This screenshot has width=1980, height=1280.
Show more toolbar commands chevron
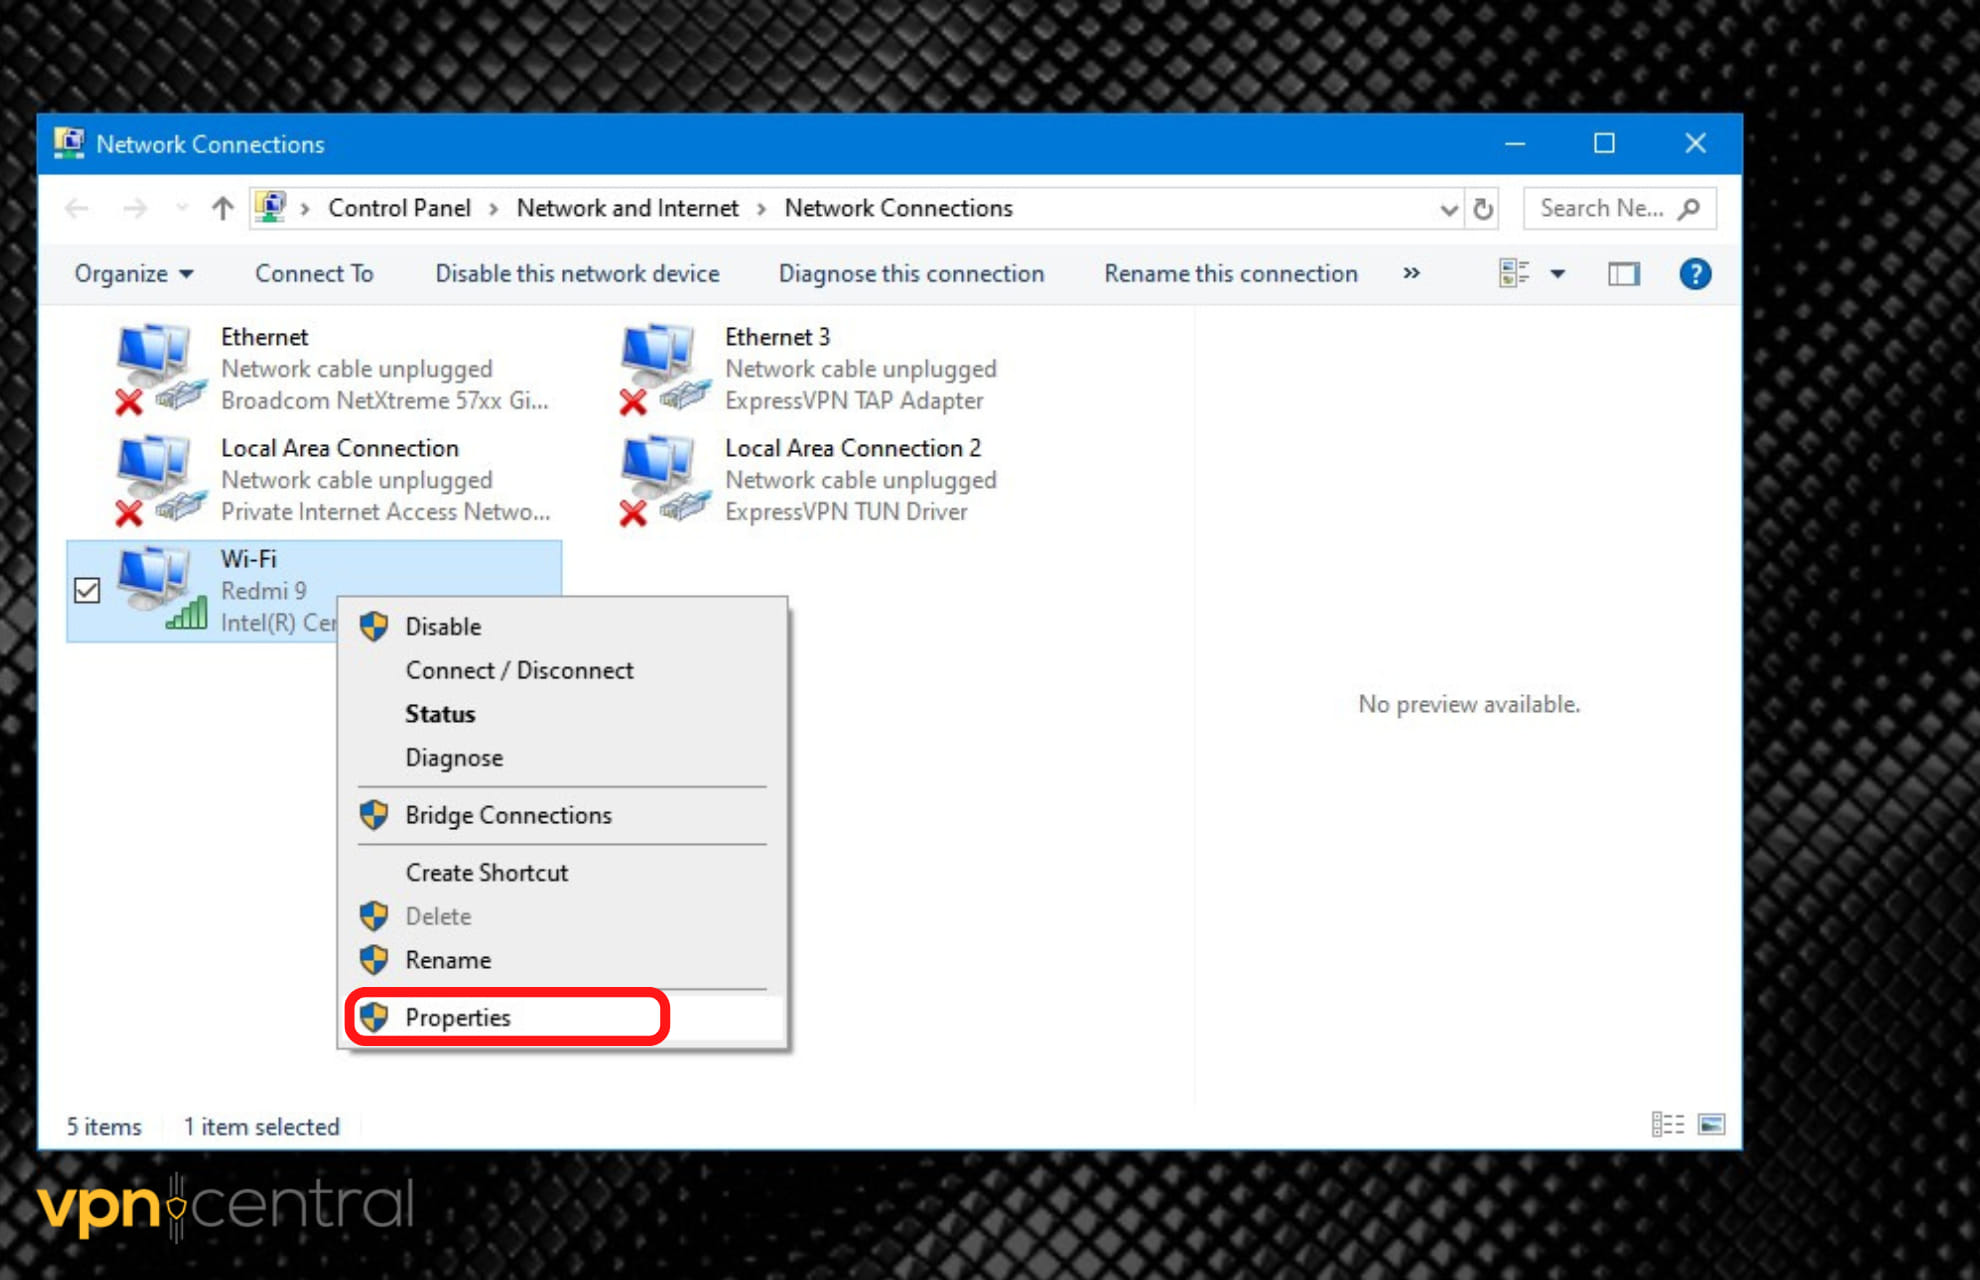[1411, 273]
